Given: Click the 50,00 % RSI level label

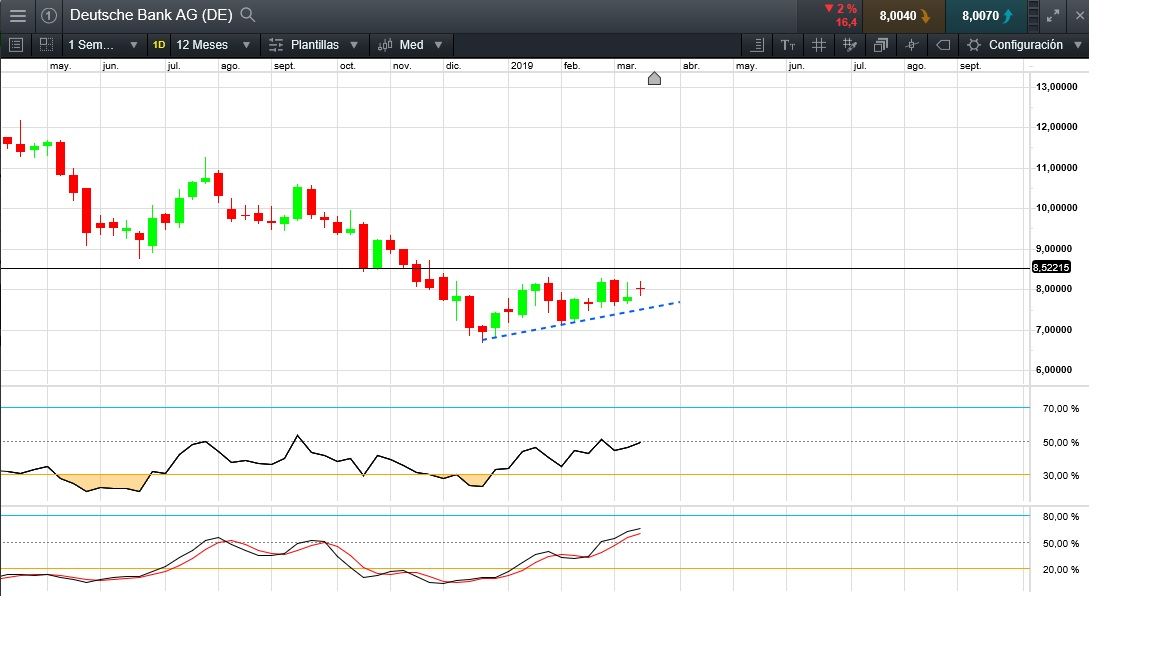Looking at the screenshot, I should [x=1061, y=442].
